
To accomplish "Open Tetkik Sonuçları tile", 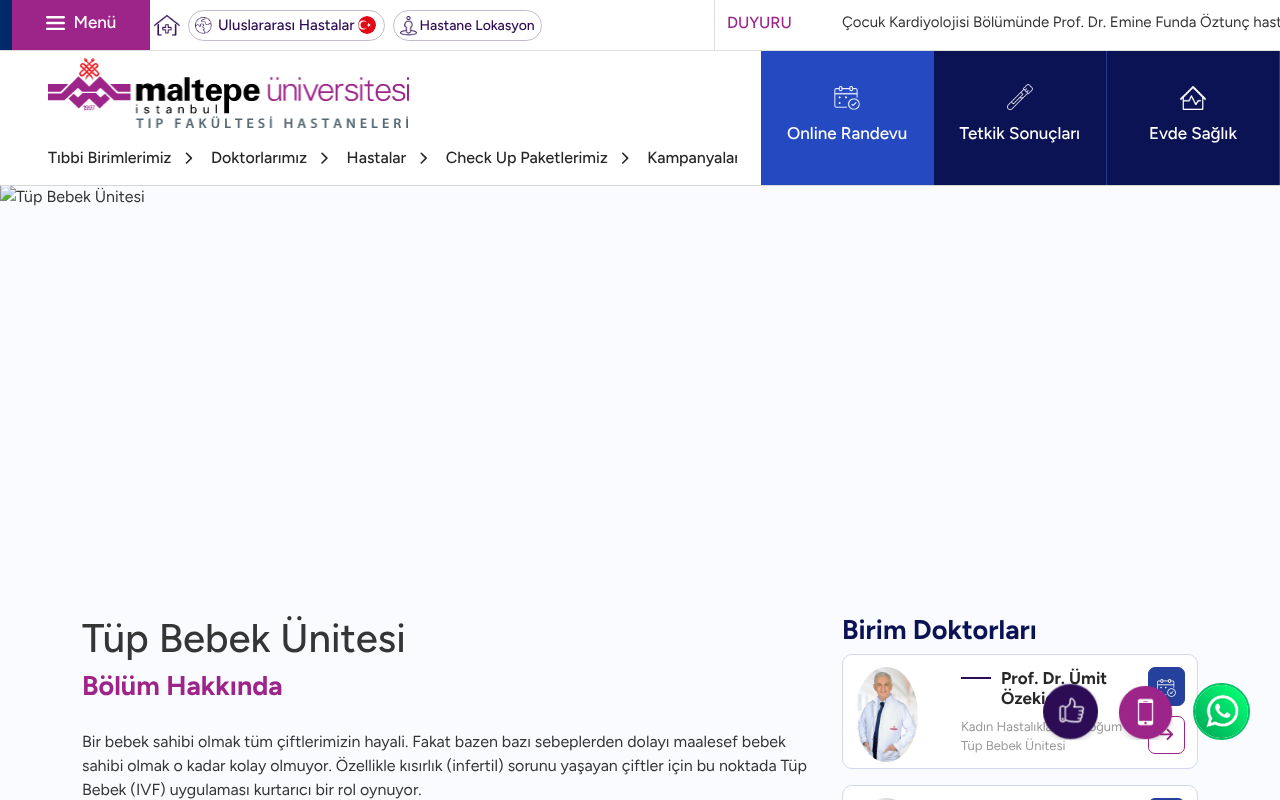I will [x=1020, y=118].
